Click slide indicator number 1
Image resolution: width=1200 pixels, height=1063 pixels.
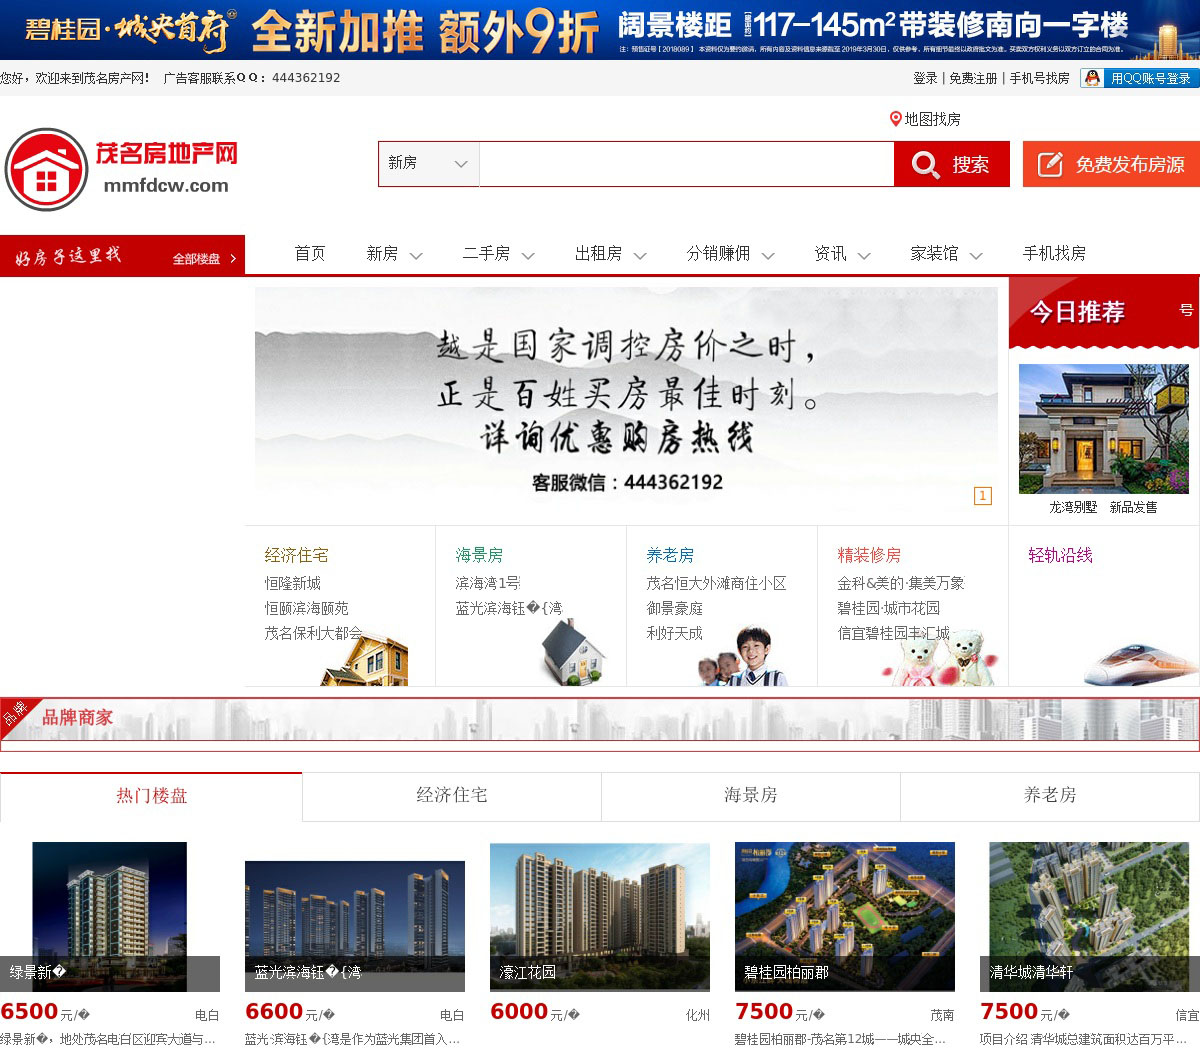click(983, 496)
